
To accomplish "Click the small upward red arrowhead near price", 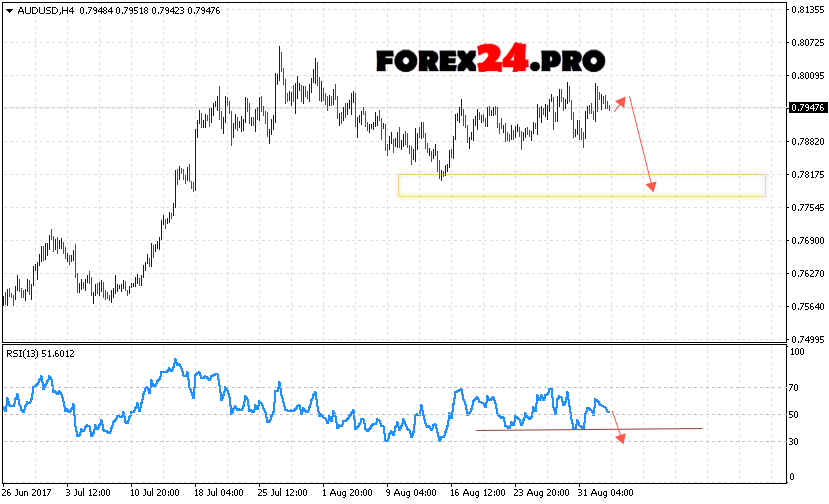I will [625, 99].
